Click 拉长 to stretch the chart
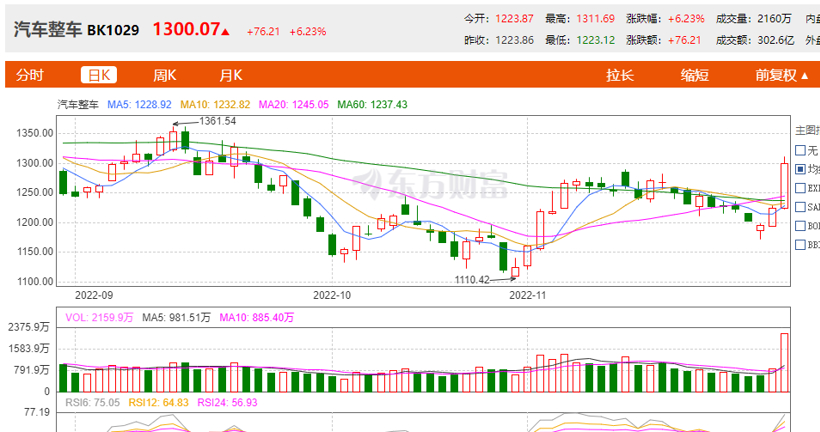 (620, 75)
